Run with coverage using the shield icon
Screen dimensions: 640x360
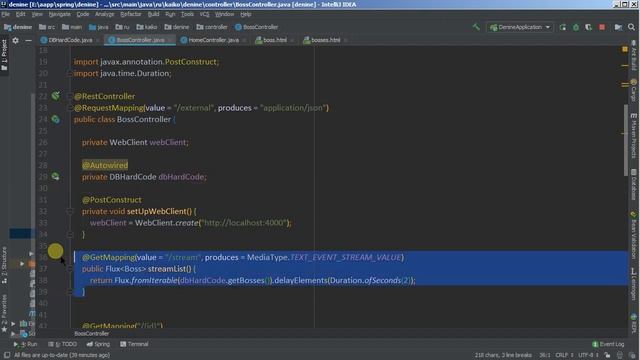point(588,27)
